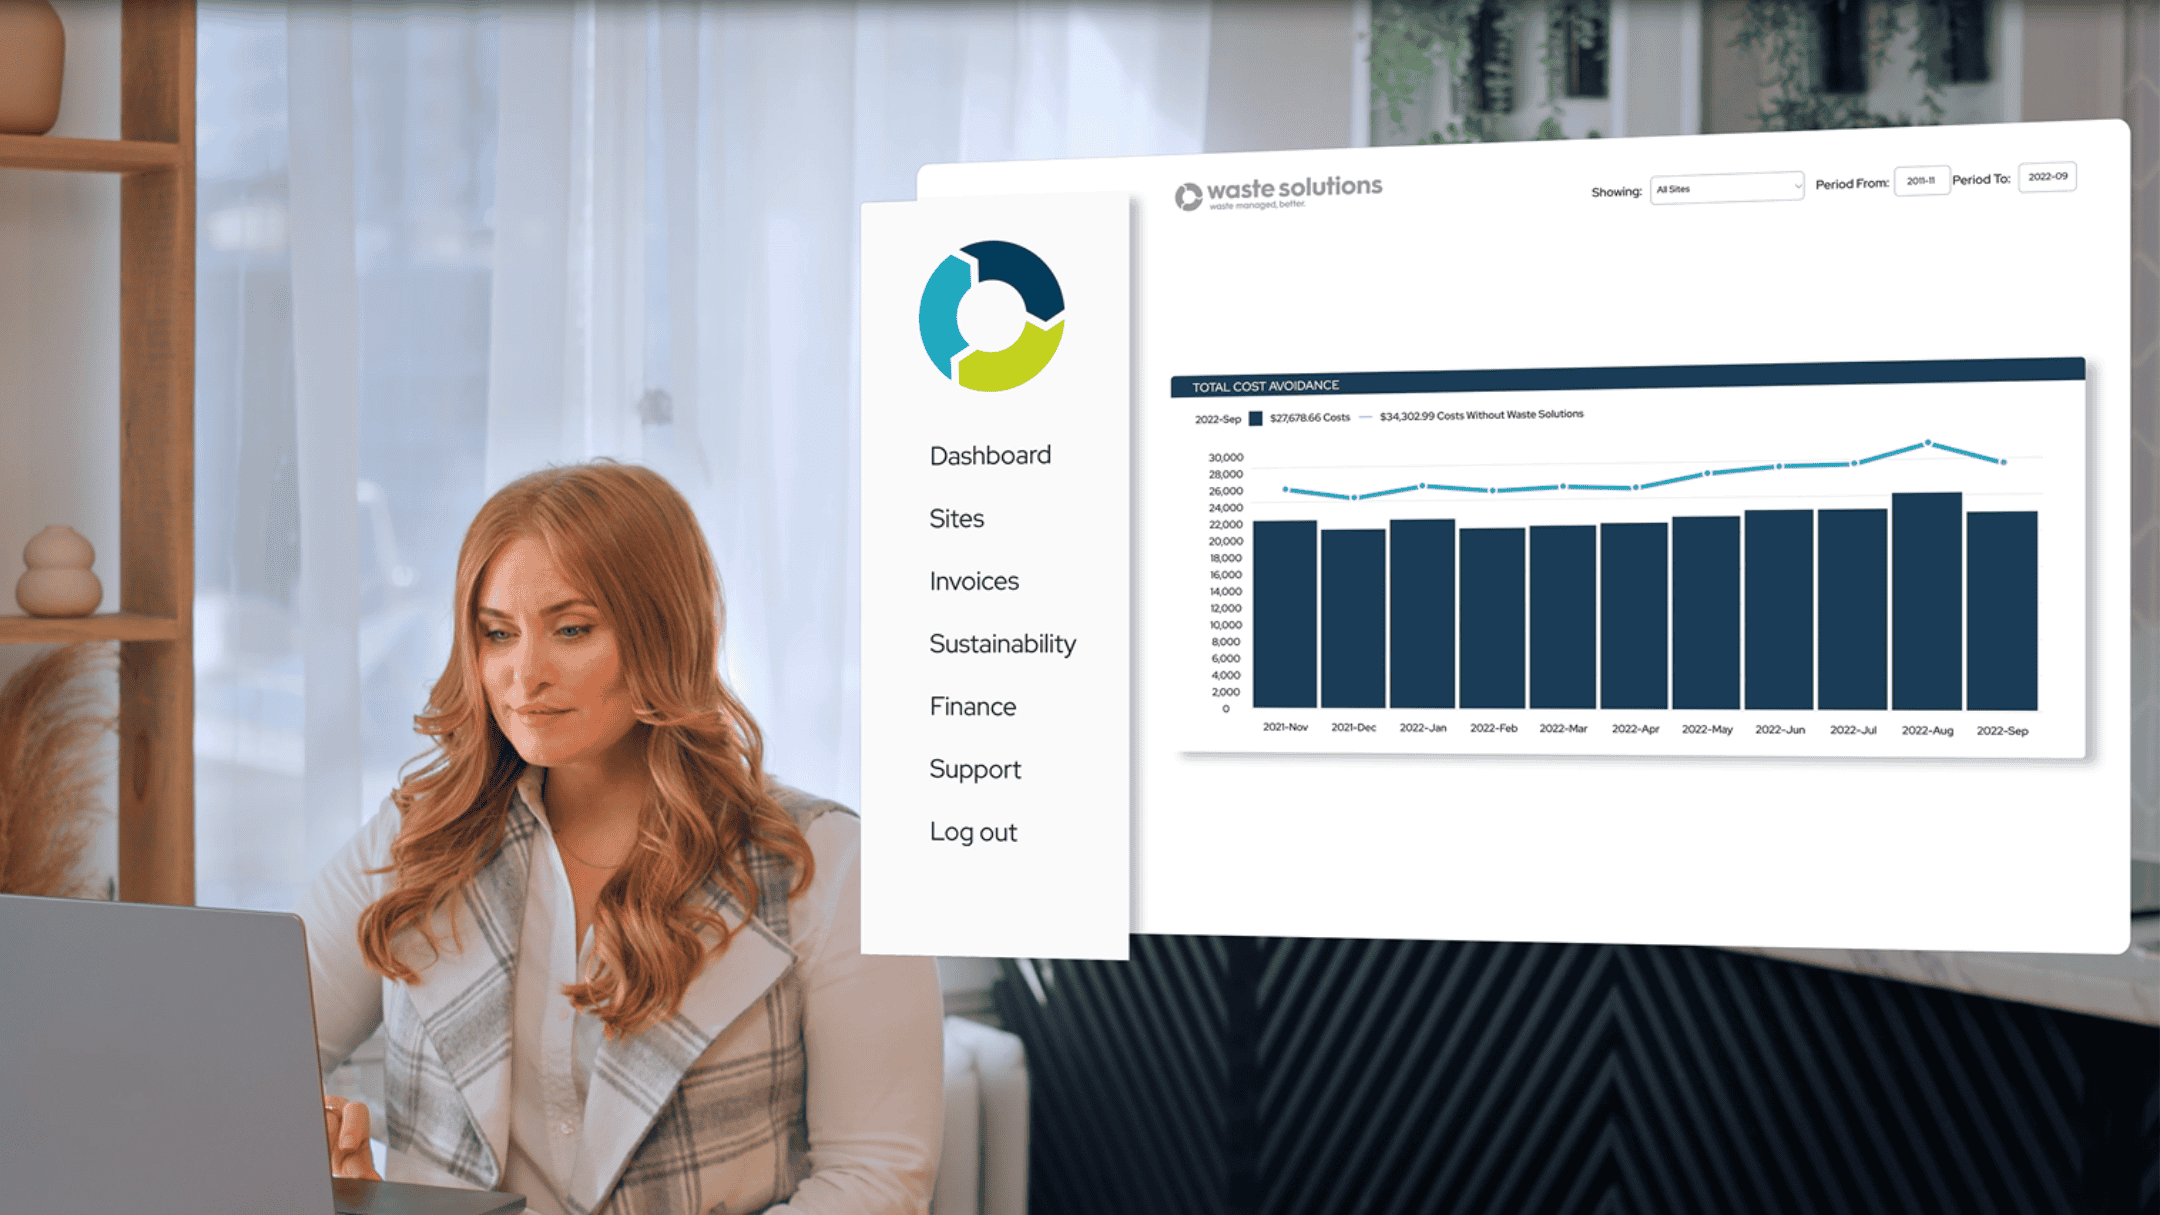
Task: Click the waste solutions header logo
Action: pos(1278,192)
